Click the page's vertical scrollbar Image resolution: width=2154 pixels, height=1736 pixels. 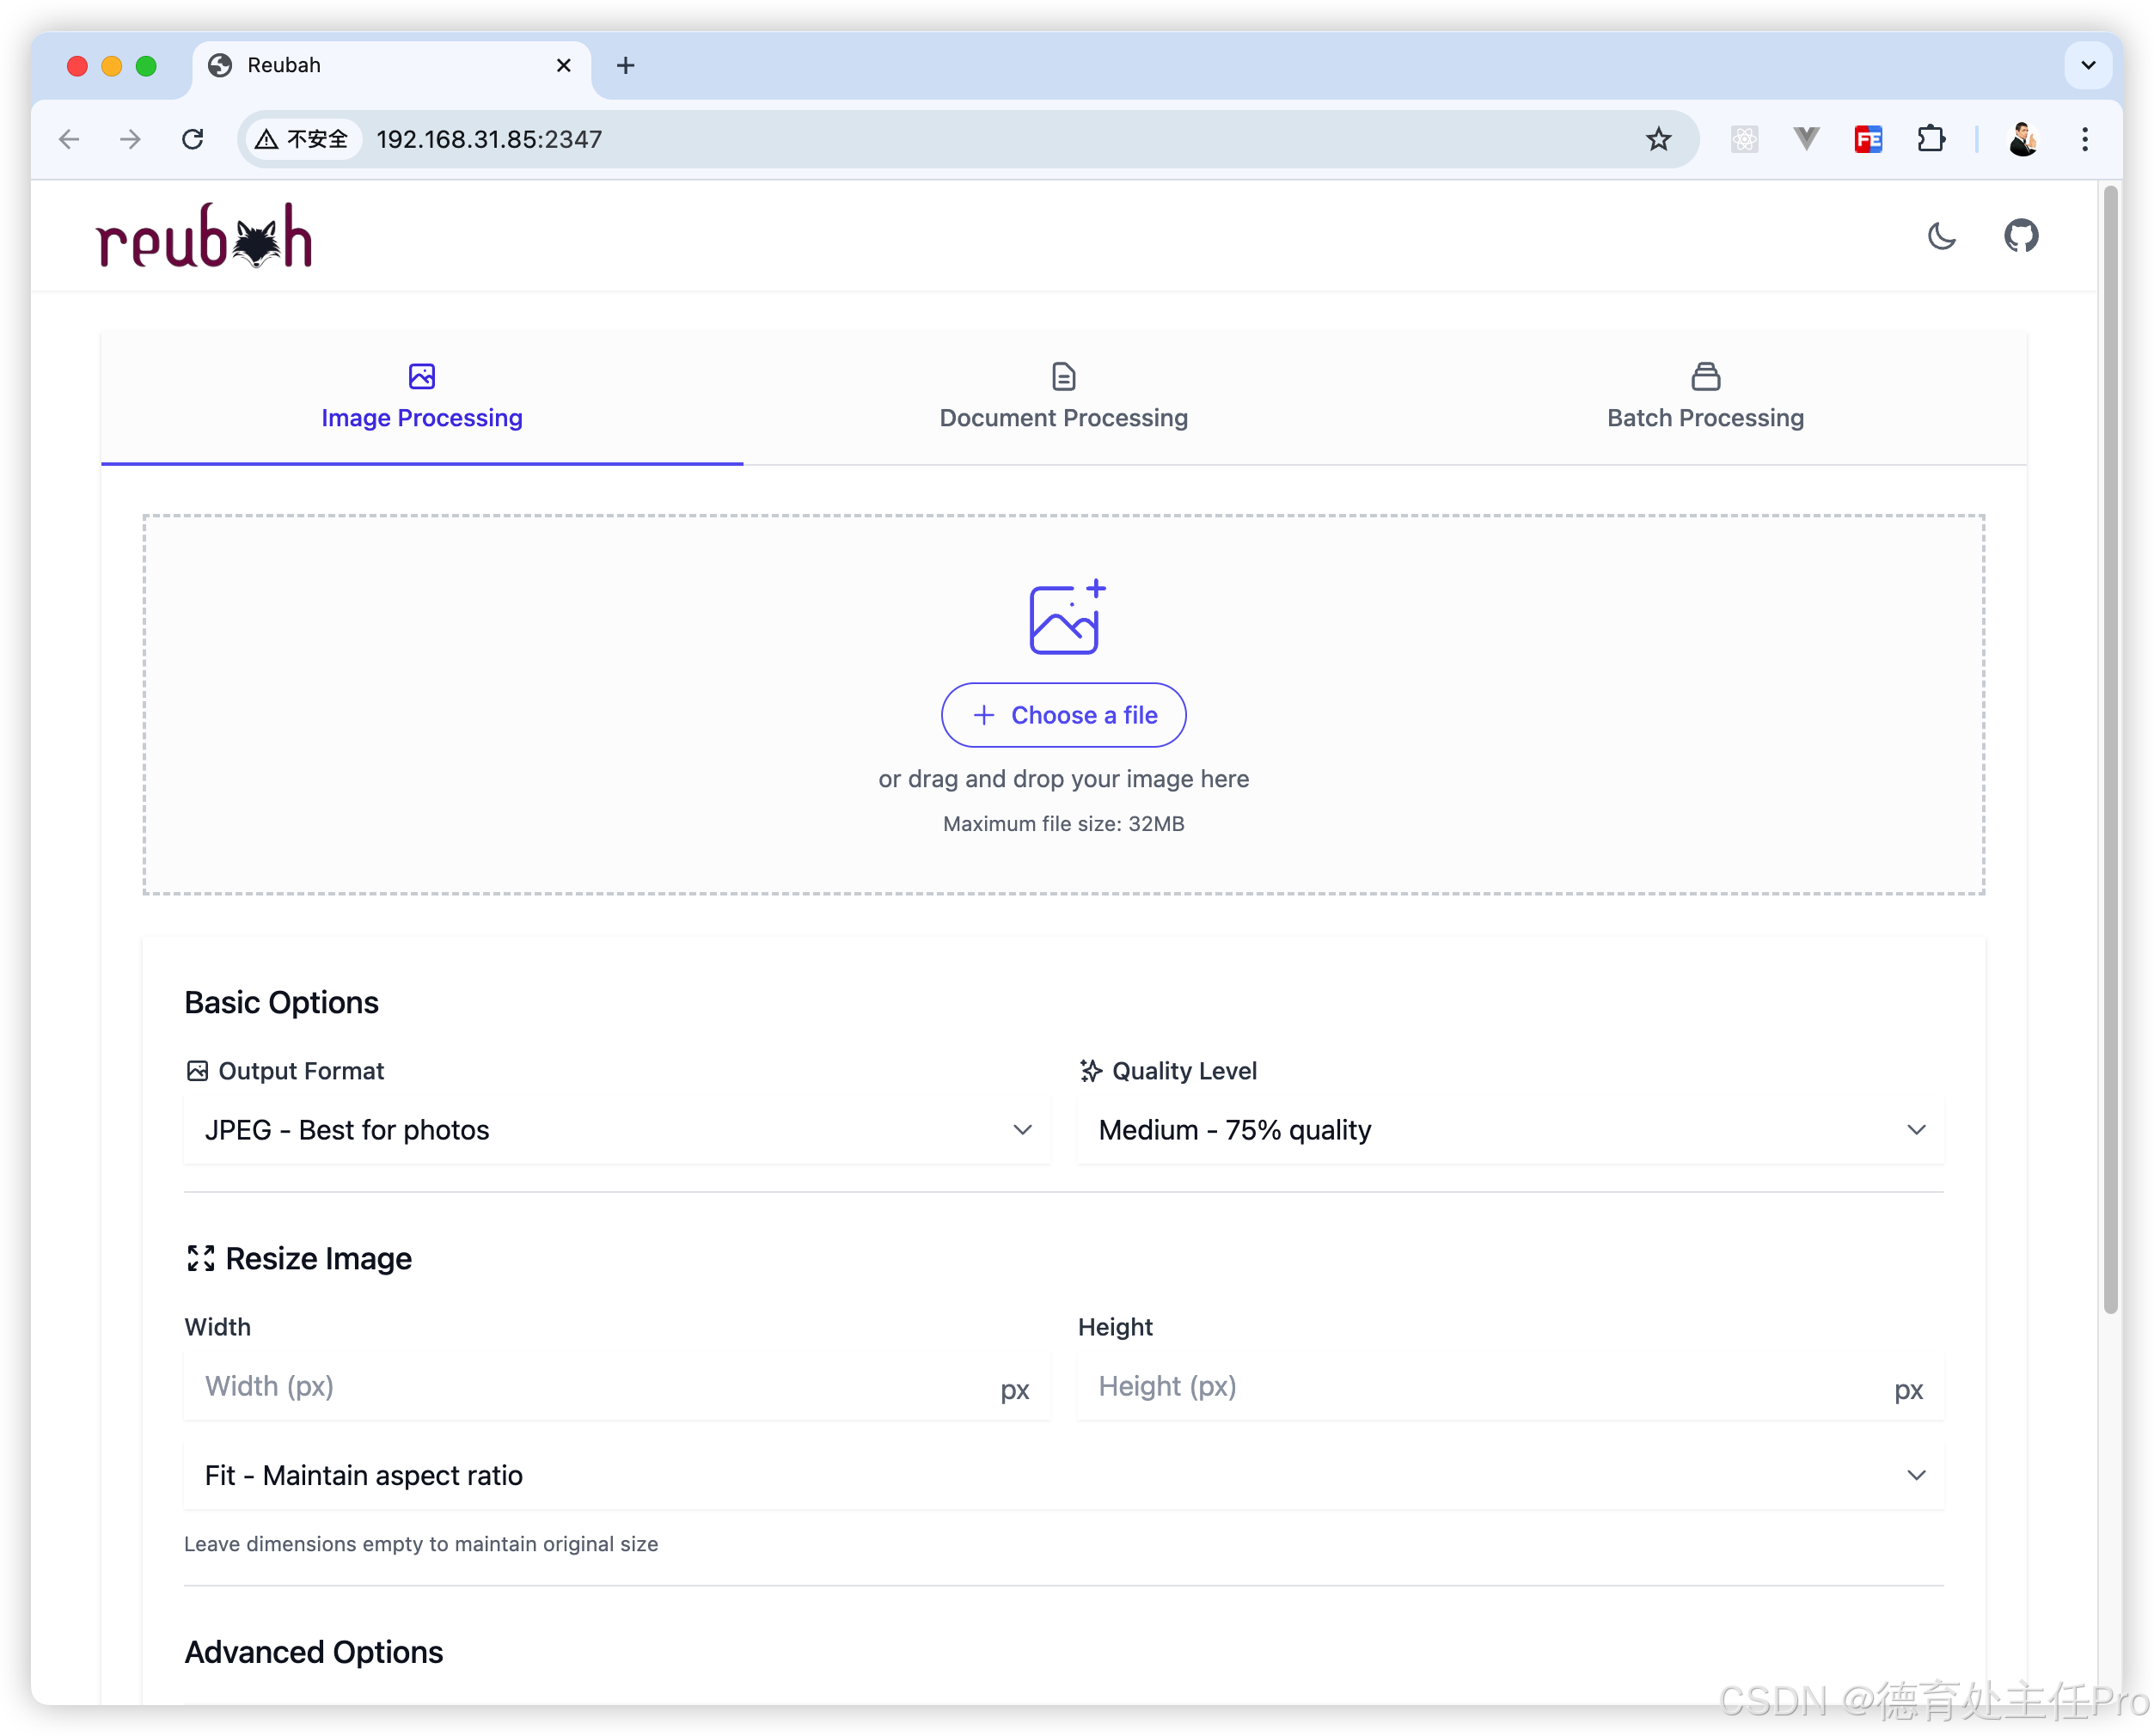[x=2110, y=750]
